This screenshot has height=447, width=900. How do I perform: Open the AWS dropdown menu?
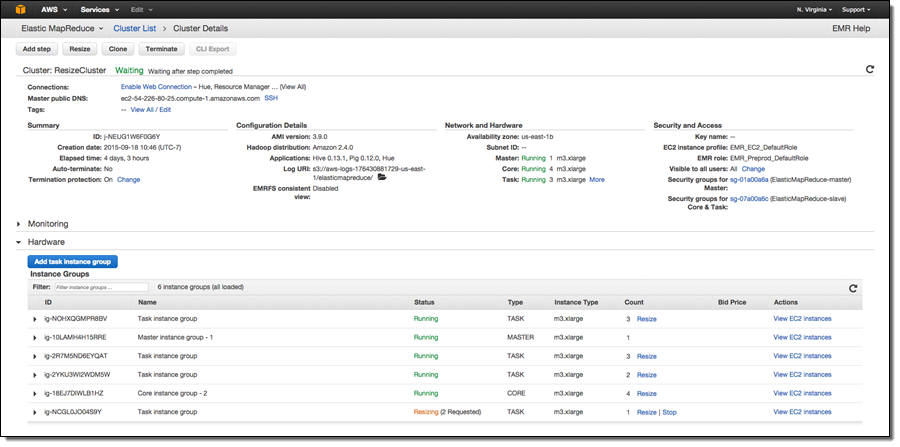[55, 10]
